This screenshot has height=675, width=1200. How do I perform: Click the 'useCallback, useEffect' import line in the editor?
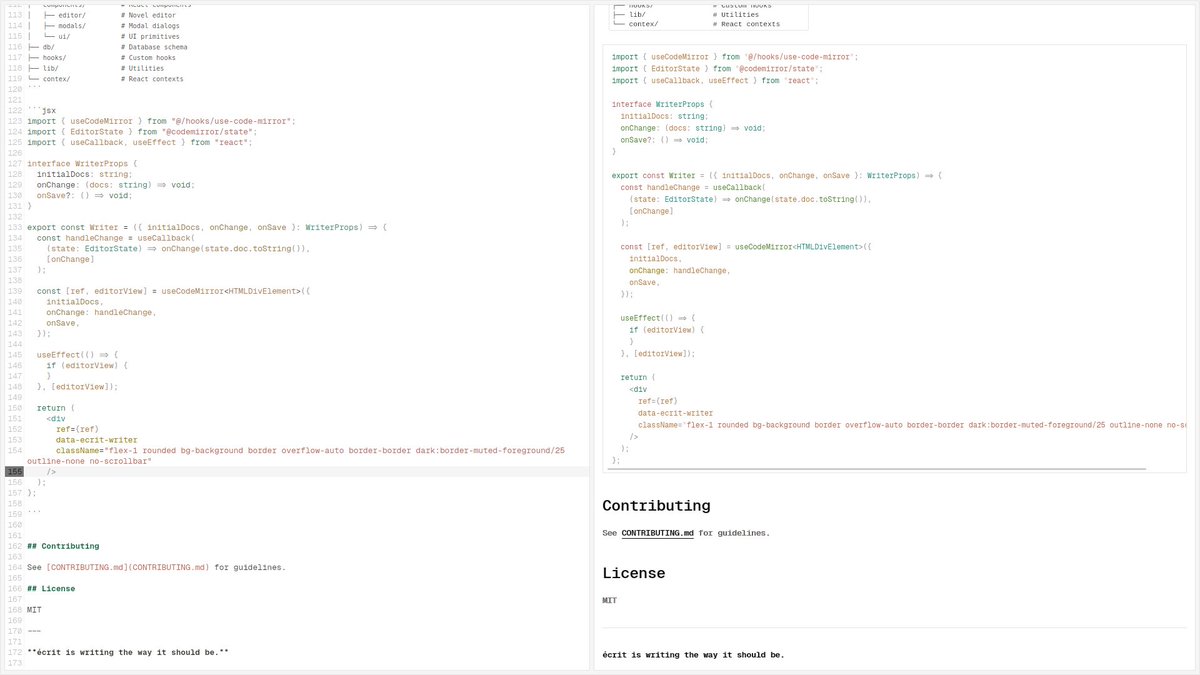pyautogui.click(x=139, y=142)
